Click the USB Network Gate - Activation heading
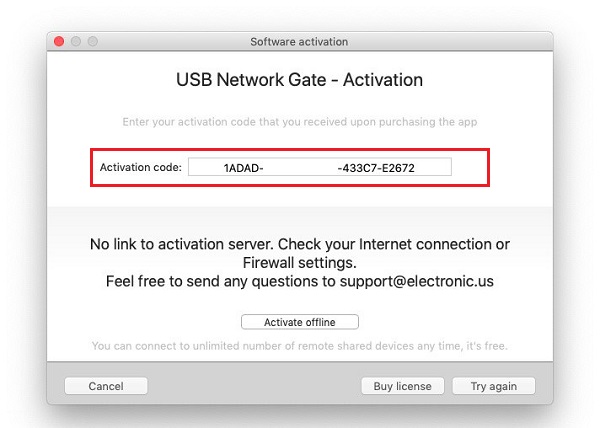 299,80
